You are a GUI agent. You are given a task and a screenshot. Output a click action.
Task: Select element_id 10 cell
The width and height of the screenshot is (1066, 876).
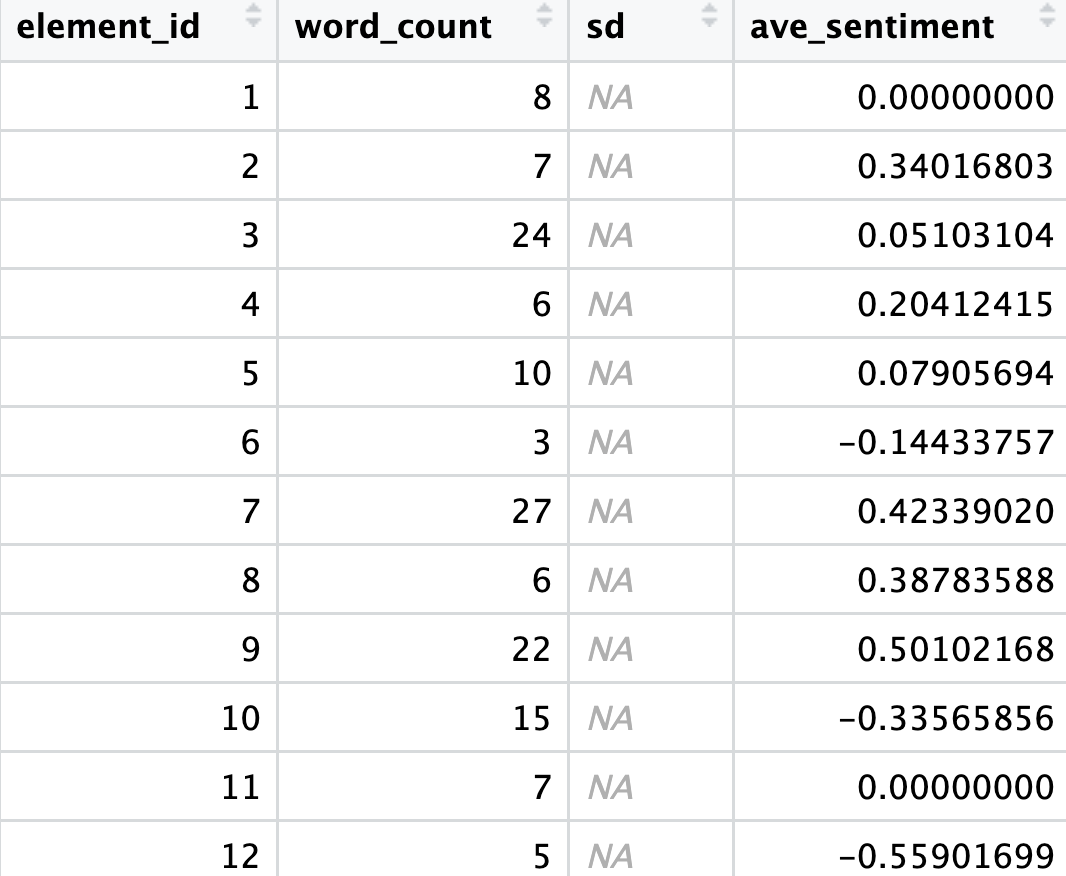240,718
